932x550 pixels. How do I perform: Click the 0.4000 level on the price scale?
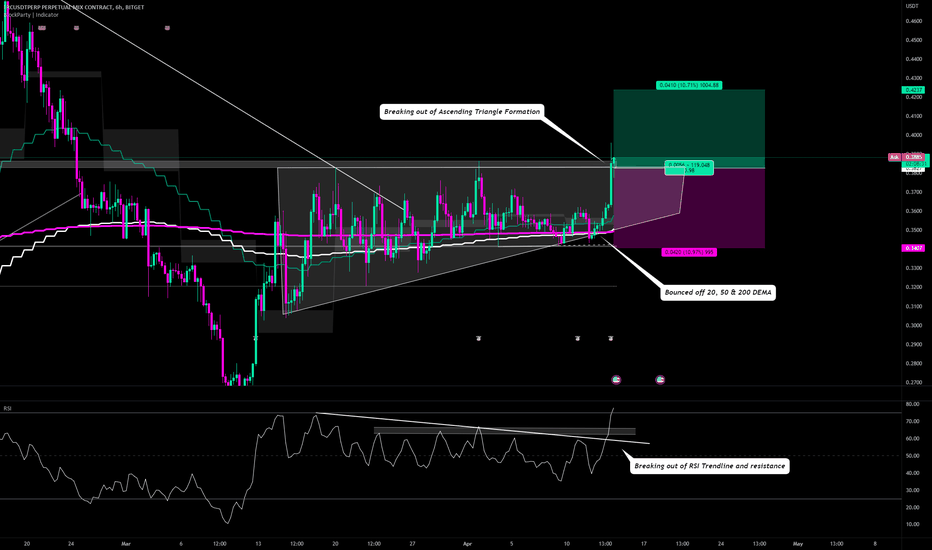[x=914, y=135]
